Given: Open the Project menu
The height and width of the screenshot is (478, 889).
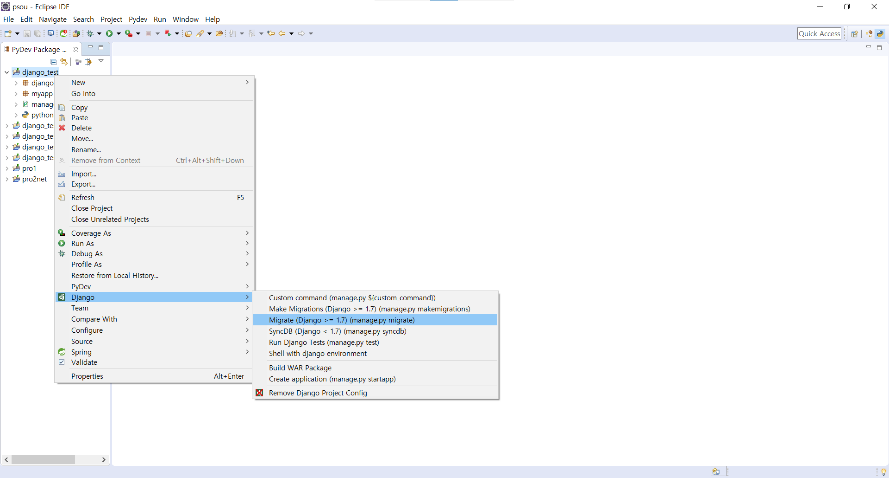Looking at the screenshot, I should pos(111,19).
